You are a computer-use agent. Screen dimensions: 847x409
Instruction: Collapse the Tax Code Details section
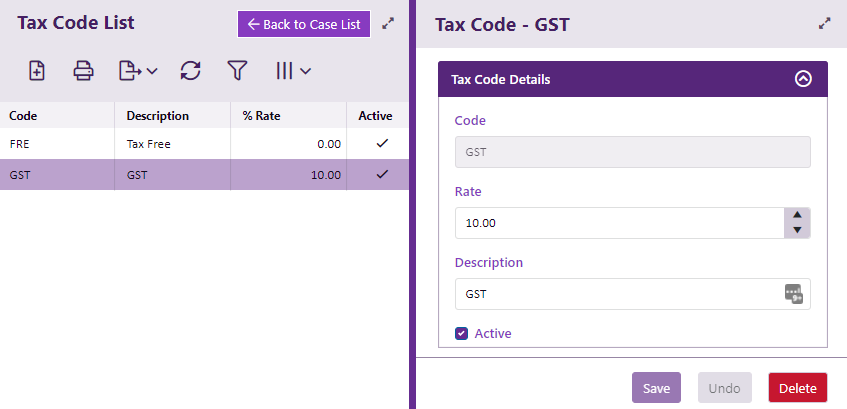pos(803,79)
